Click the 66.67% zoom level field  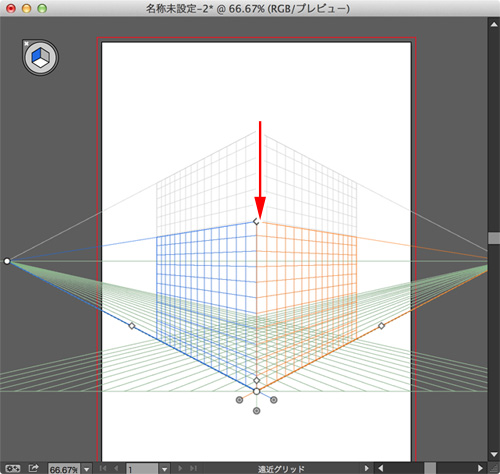(64, 469)
